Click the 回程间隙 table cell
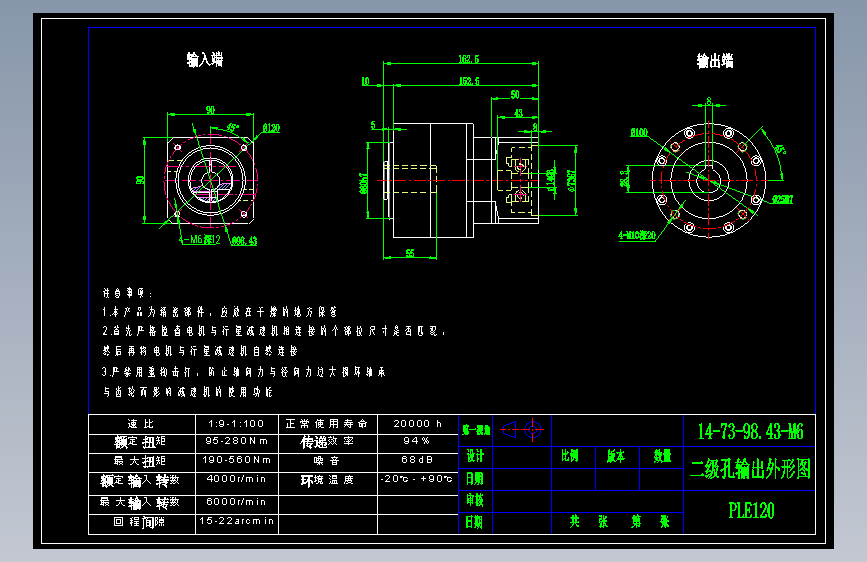Image resolution: width=867 pixels, height=562 pixels. 142,524
